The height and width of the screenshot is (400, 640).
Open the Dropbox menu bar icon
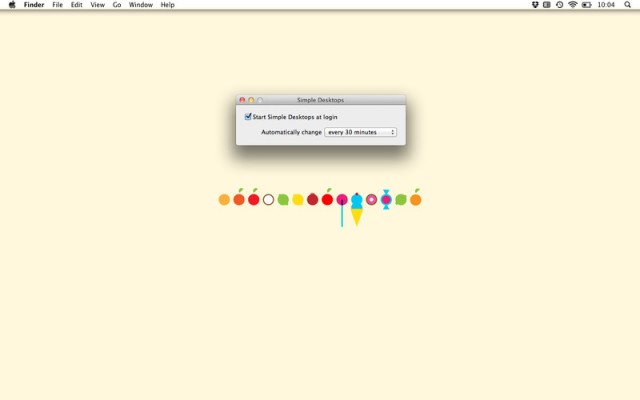535,5
